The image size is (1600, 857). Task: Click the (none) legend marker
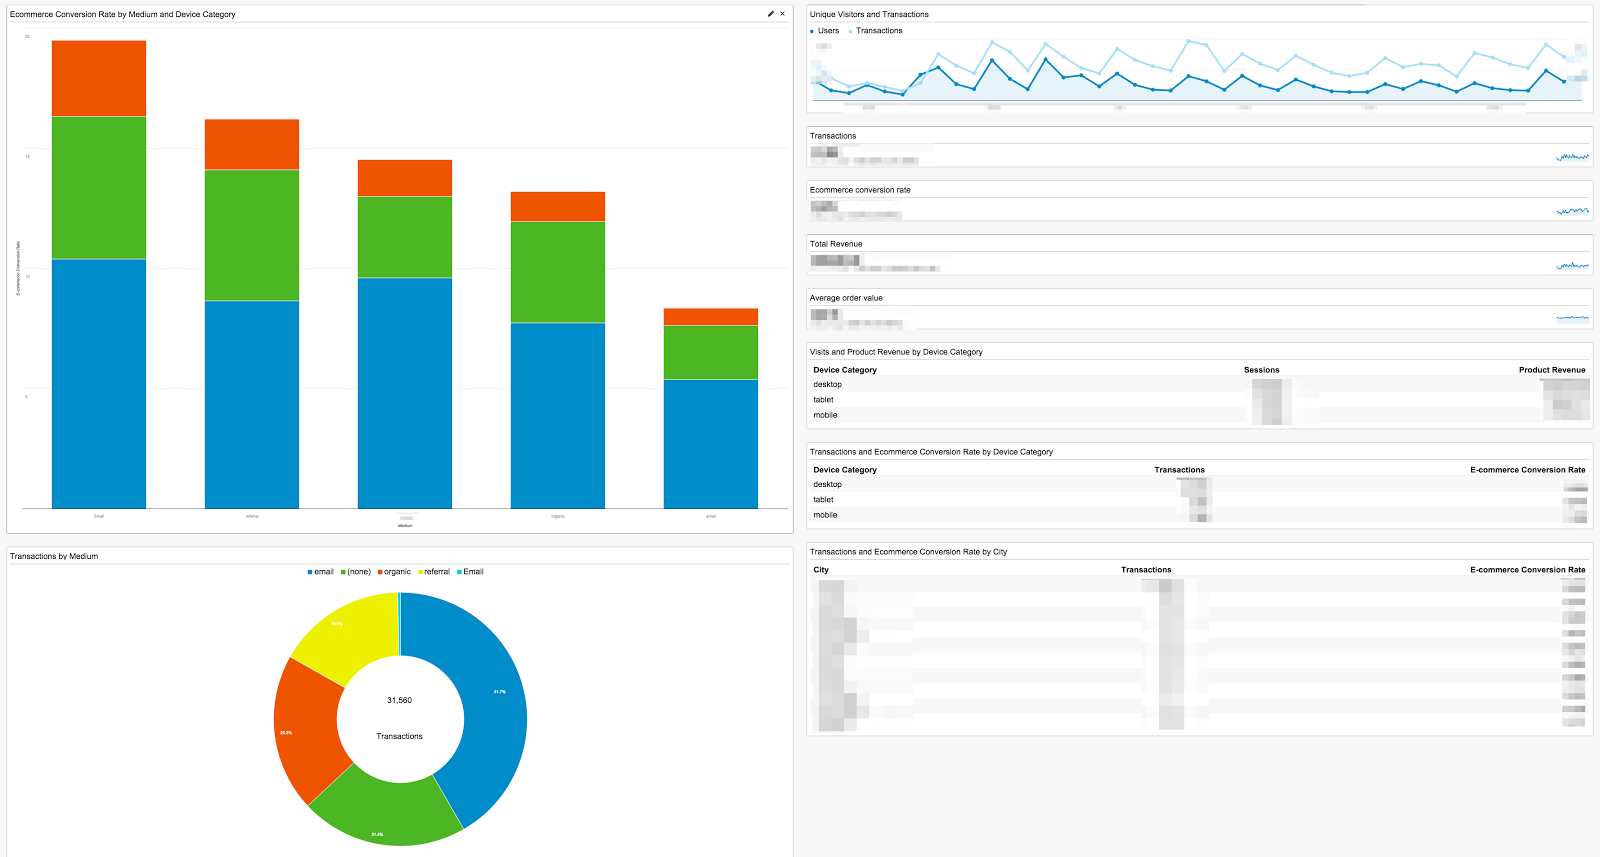(343, 572)
